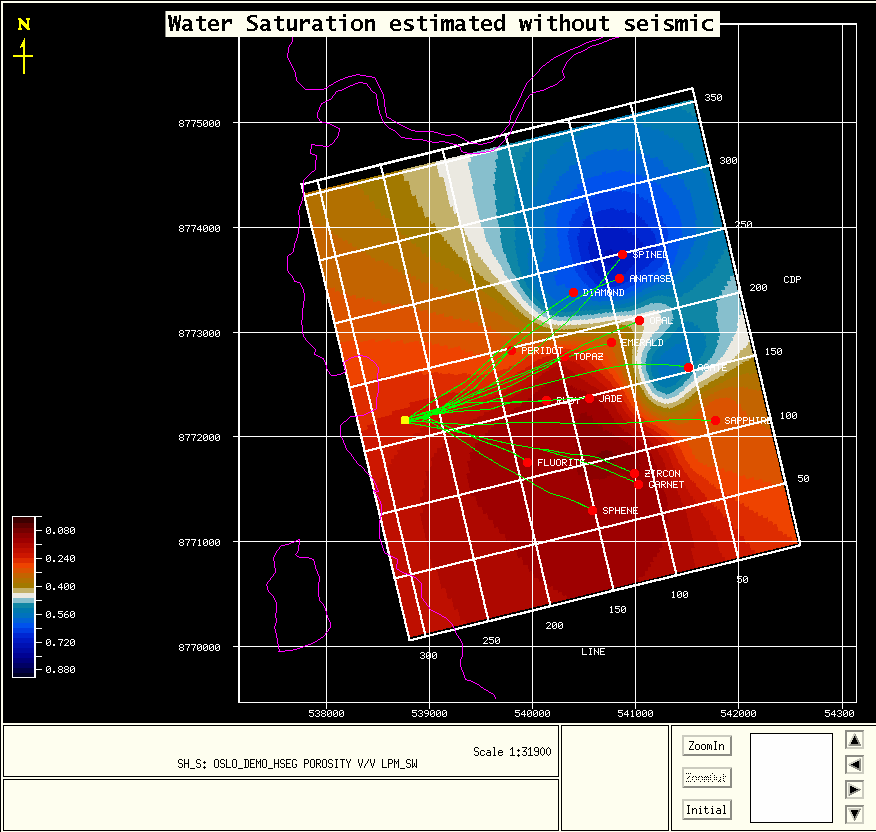Click the pan up arrow button
This screenshot has width=876, height=832.
click(x=854, y=740)
